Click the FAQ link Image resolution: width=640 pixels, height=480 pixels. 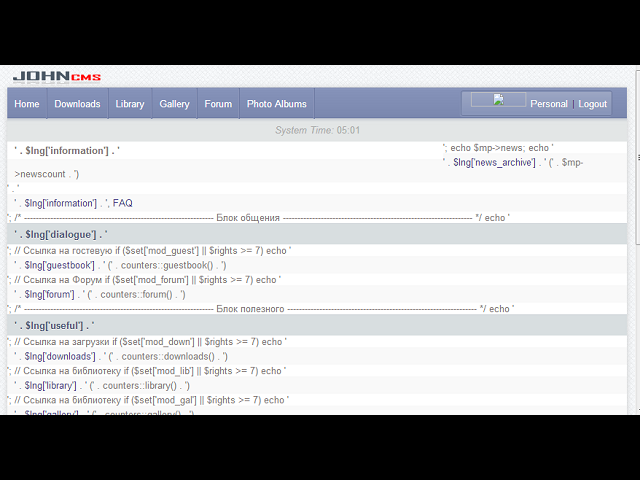click(123, 203)
